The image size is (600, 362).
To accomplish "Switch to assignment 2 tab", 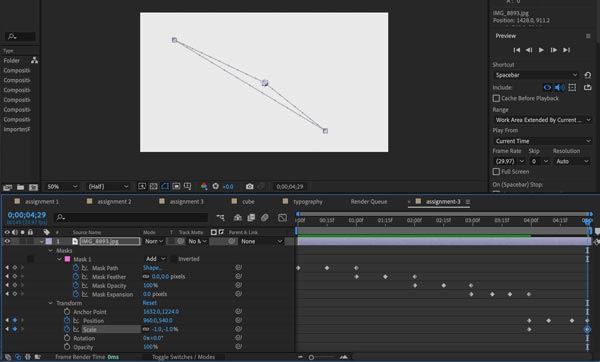I will [x=114, y=202].
